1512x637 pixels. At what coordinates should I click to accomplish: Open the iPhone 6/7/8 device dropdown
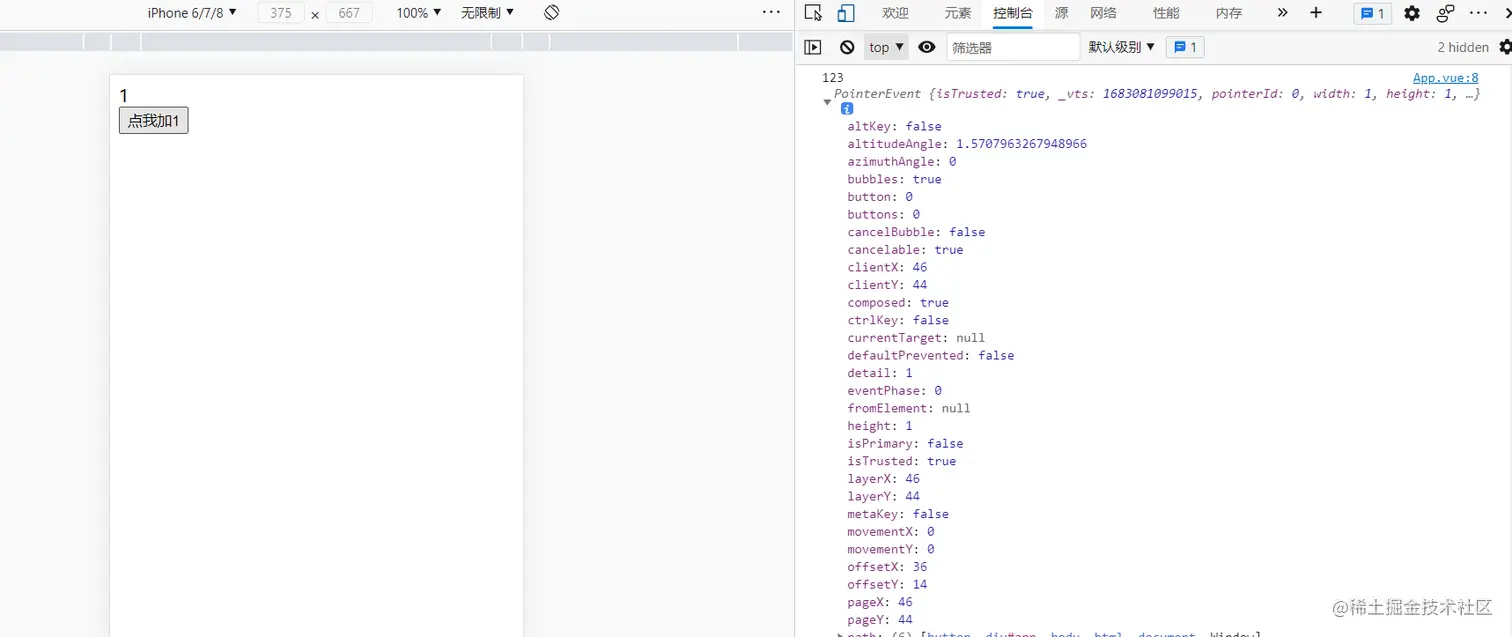[192, 13]
